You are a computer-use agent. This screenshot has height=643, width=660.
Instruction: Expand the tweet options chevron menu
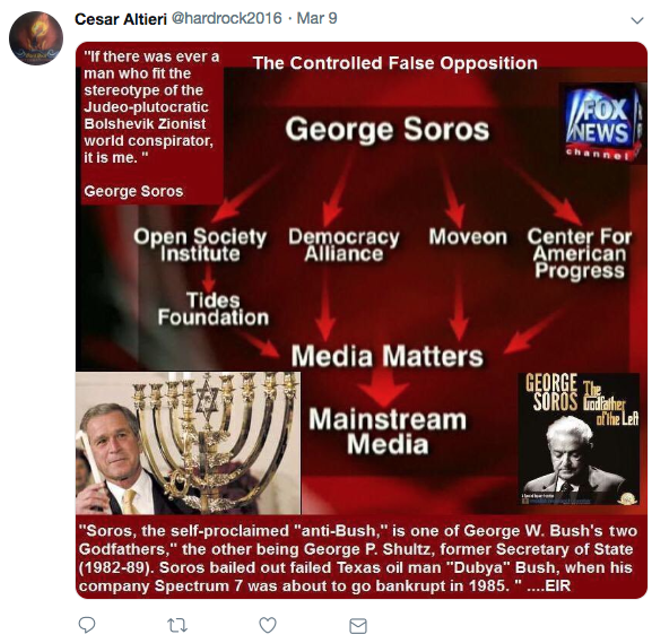[x=637, y=20]
